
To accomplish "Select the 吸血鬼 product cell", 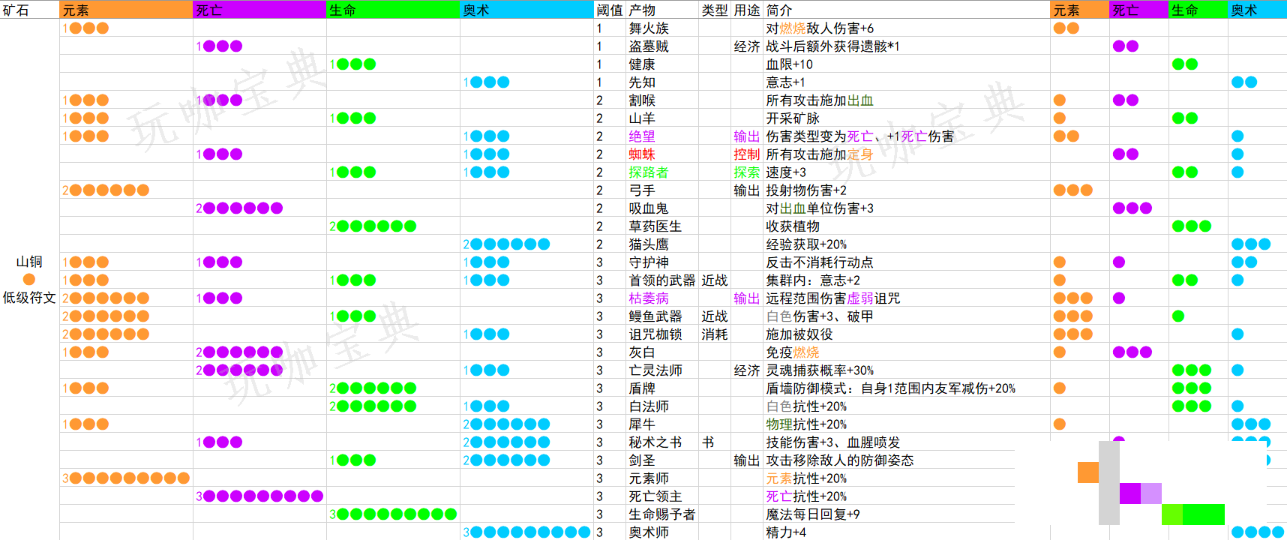I will click(x=649, y=208).
